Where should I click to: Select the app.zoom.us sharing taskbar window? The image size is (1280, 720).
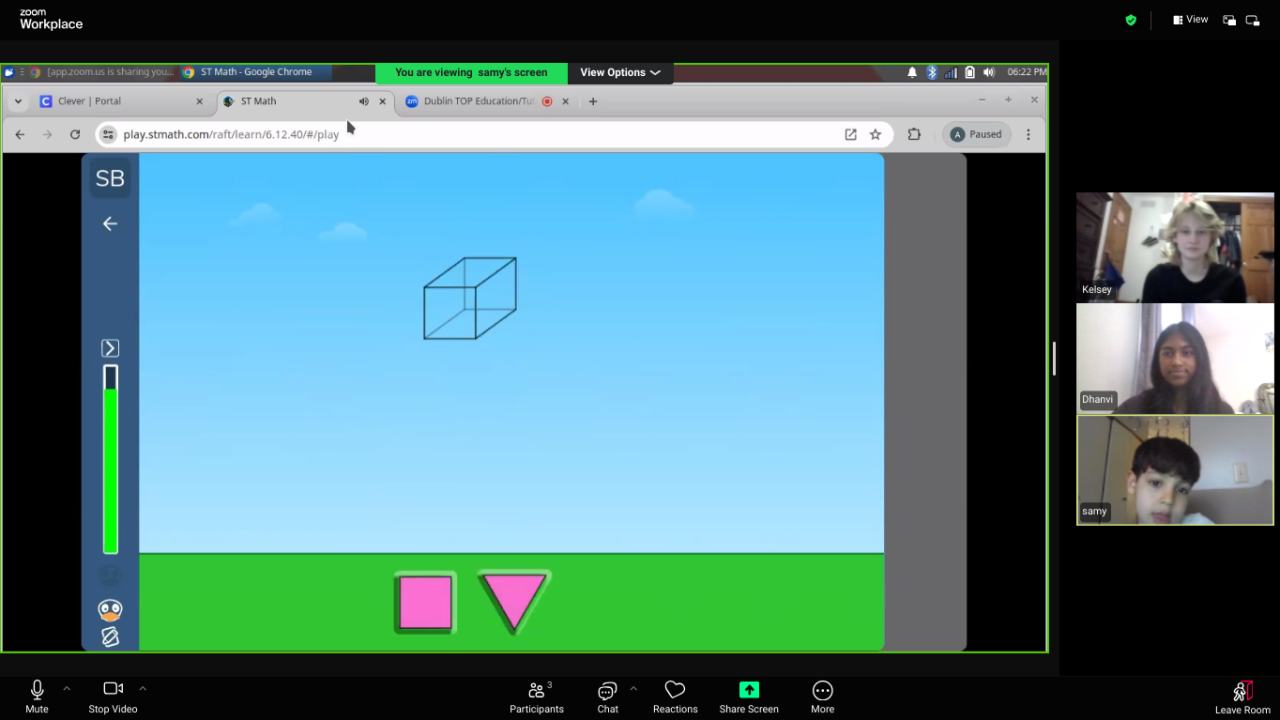102,72
